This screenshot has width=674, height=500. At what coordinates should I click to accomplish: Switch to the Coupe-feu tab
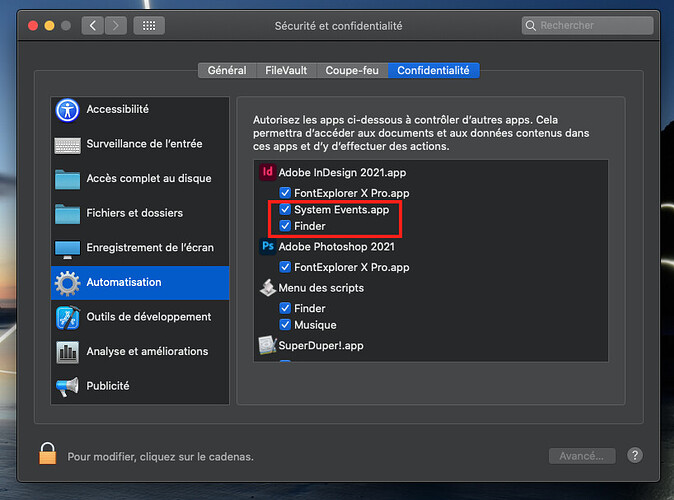(352, 71)
